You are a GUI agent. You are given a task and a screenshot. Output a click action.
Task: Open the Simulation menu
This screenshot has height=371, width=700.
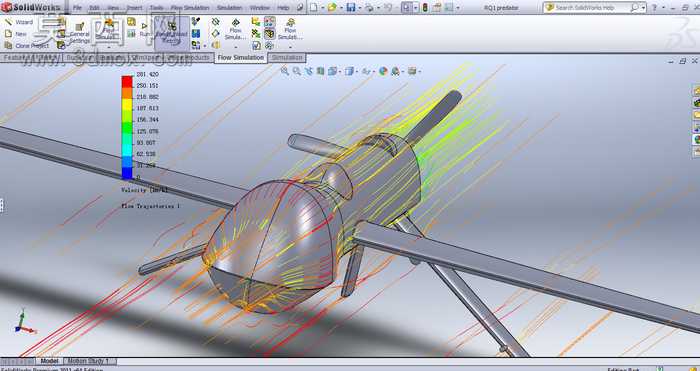point(230,8)
